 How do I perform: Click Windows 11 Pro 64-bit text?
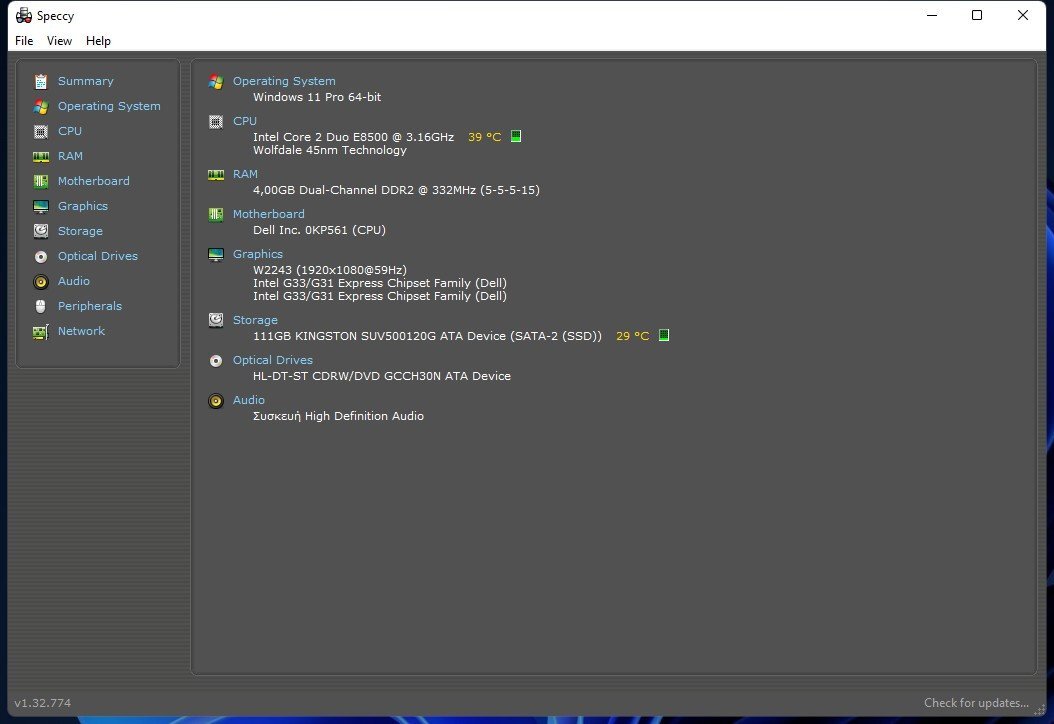(x=317, y=97)
